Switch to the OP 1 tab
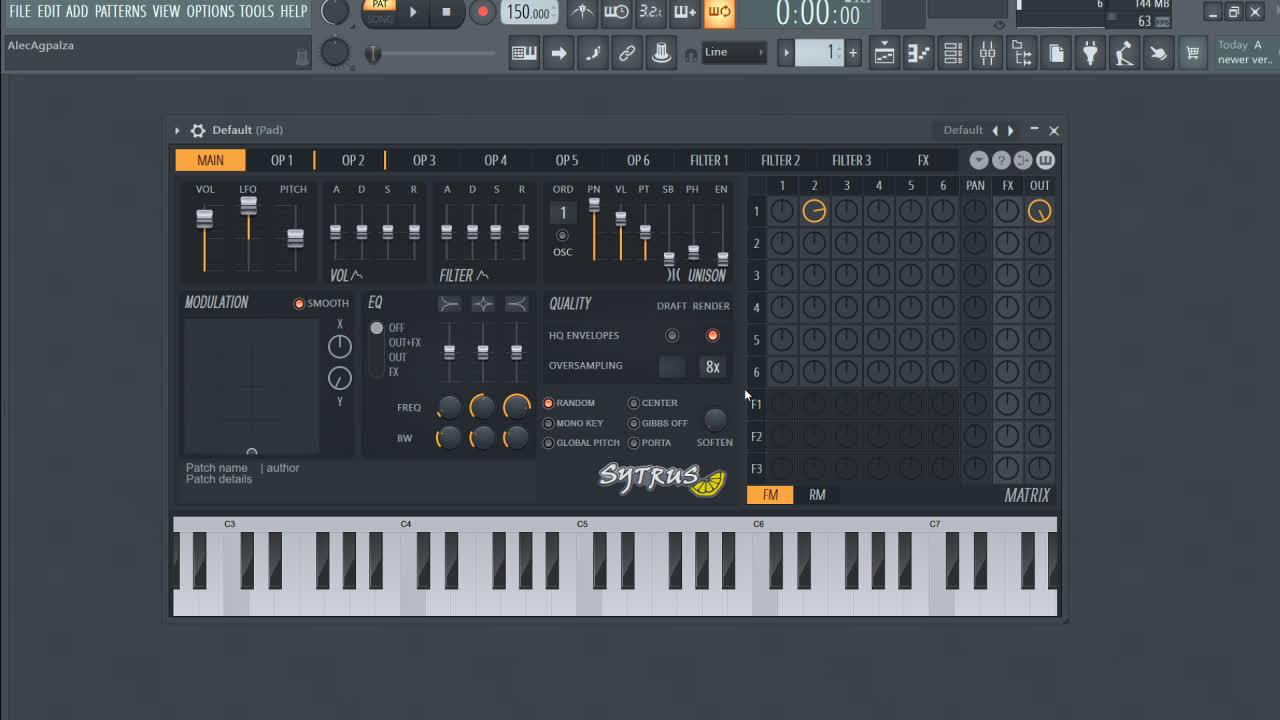1280x720 pixels. click(281, 160)
